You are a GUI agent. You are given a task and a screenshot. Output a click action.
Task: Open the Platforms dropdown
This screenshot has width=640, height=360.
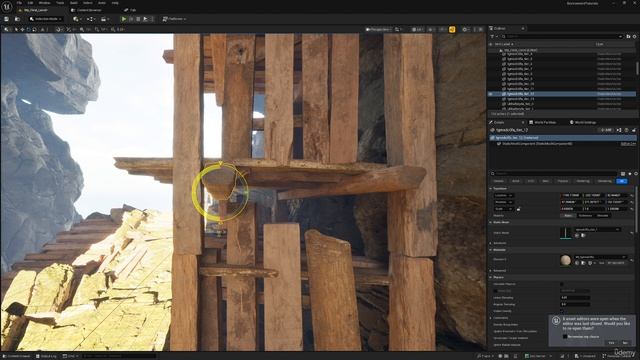click(174, 19)
